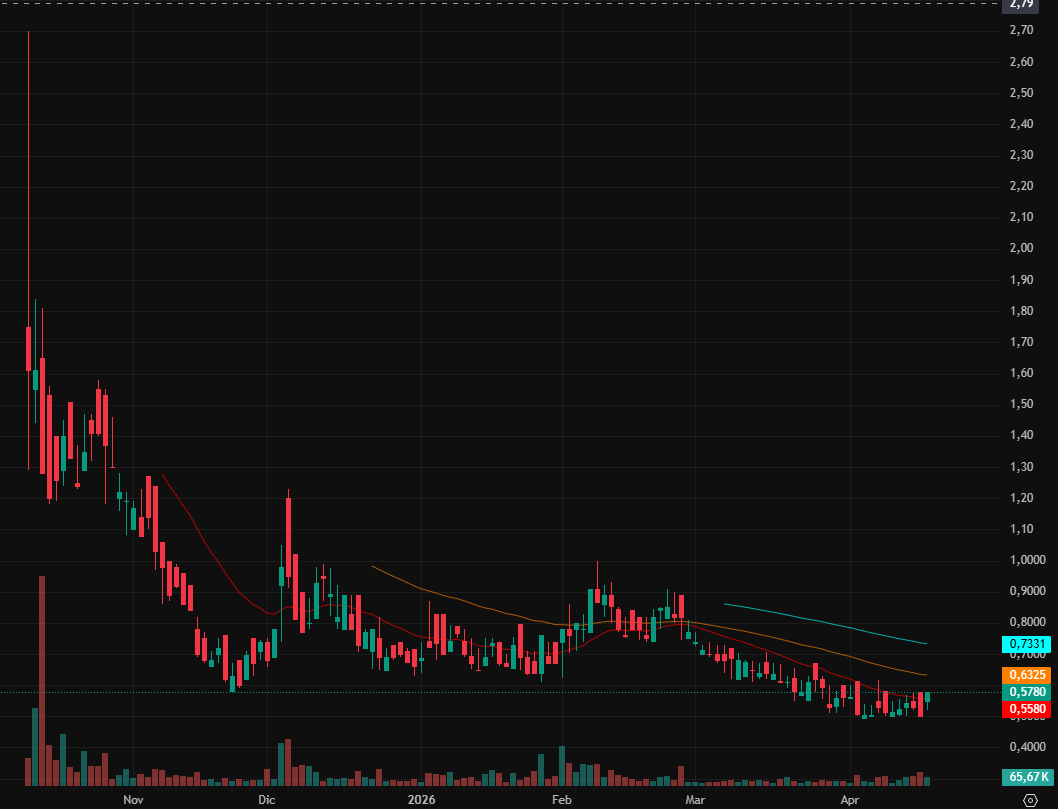
Task: Open chart settings hexagon gear icon
Action: tap(1030, 800)
